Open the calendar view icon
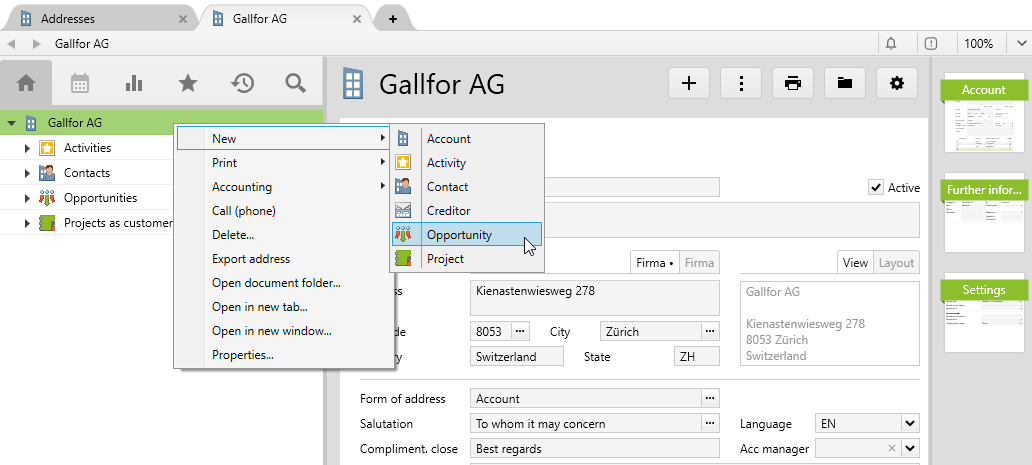The height and width of the screenshot is (465, 1032). pyautogui.click(x=80, y=83)
